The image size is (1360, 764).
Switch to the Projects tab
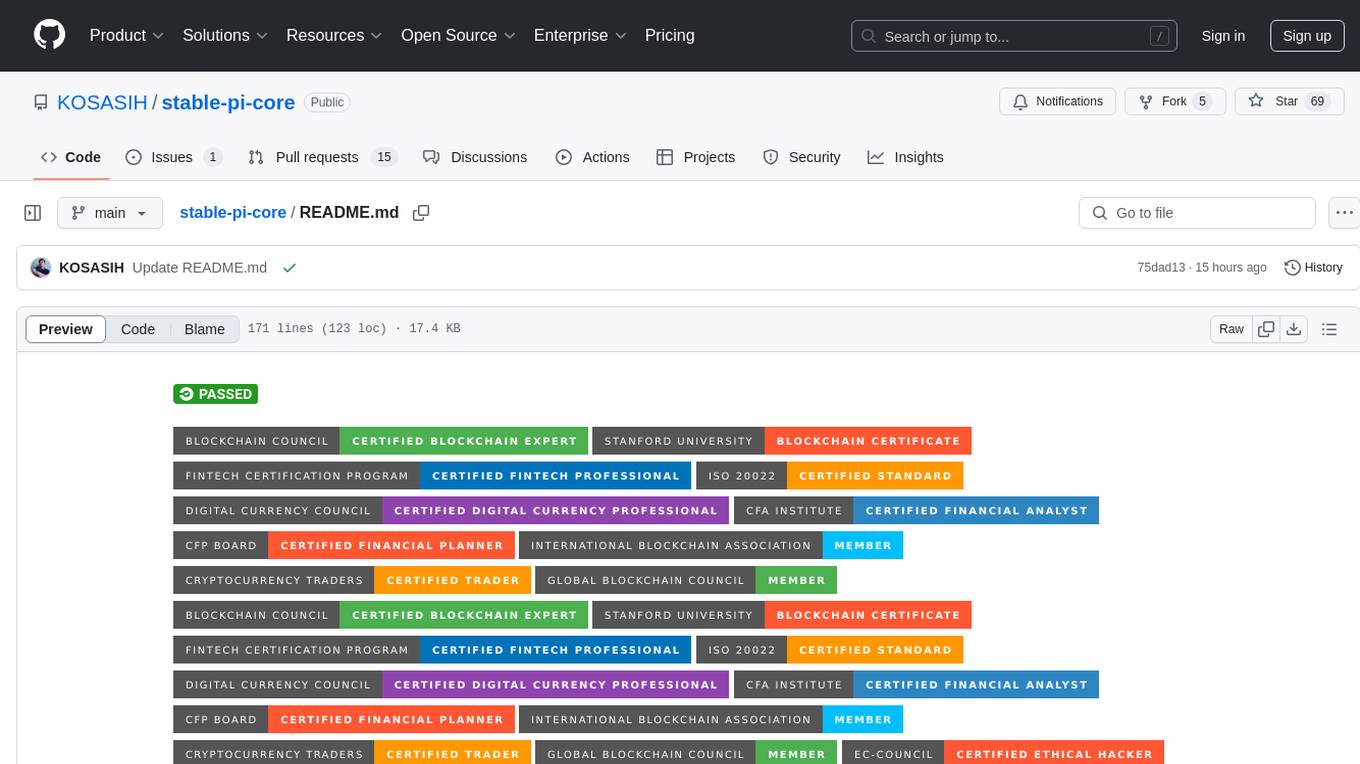(x=696, y=157)
